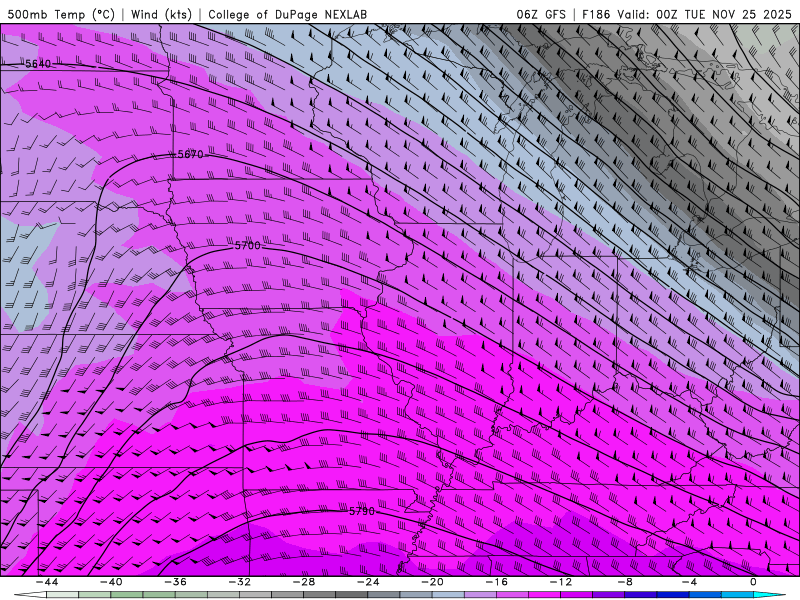Click the -20 color scale label
This screenshot has width=800, height=600.
432,582
